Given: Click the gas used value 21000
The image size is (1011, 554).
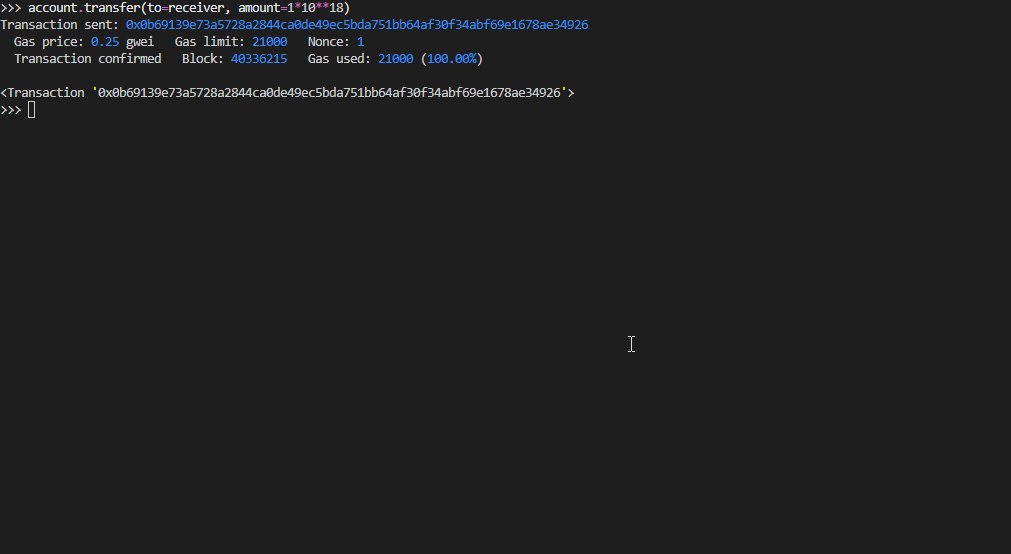Looking at the screenshot, I should click(395, 59).
